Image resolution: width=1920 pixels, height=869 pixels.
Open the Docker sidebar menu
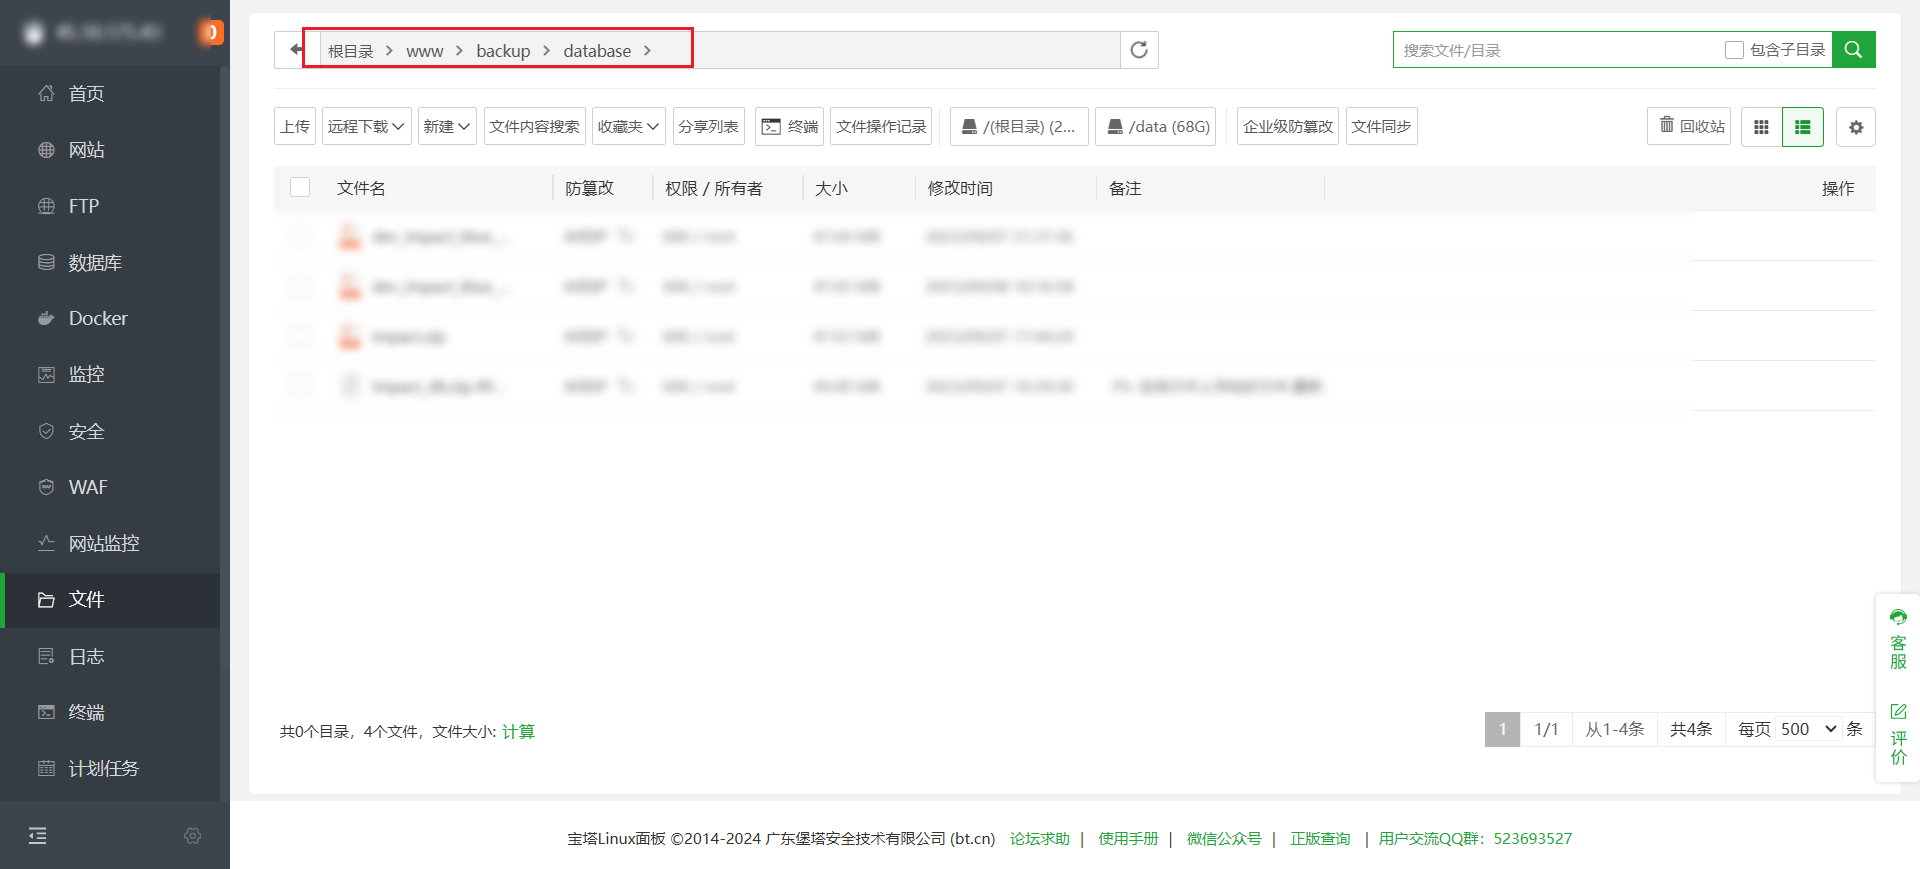point(98,319)
